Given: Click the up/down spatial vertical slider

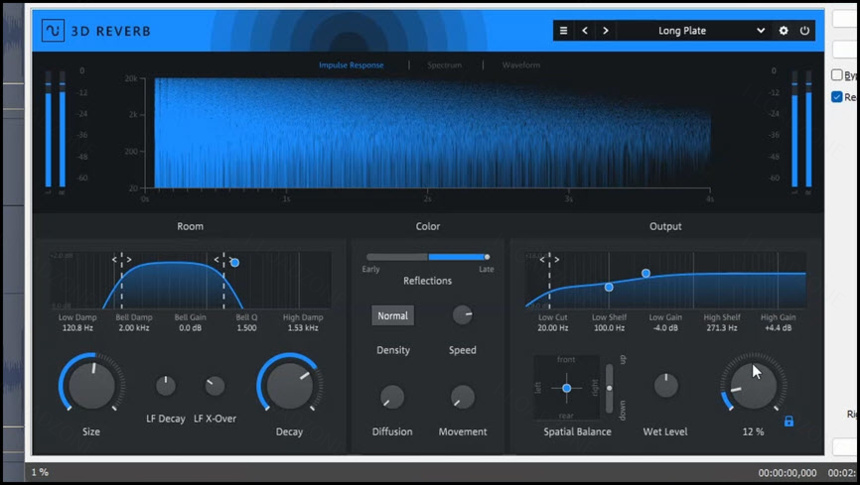Looking at the screenshot, I should coord(609,388).
